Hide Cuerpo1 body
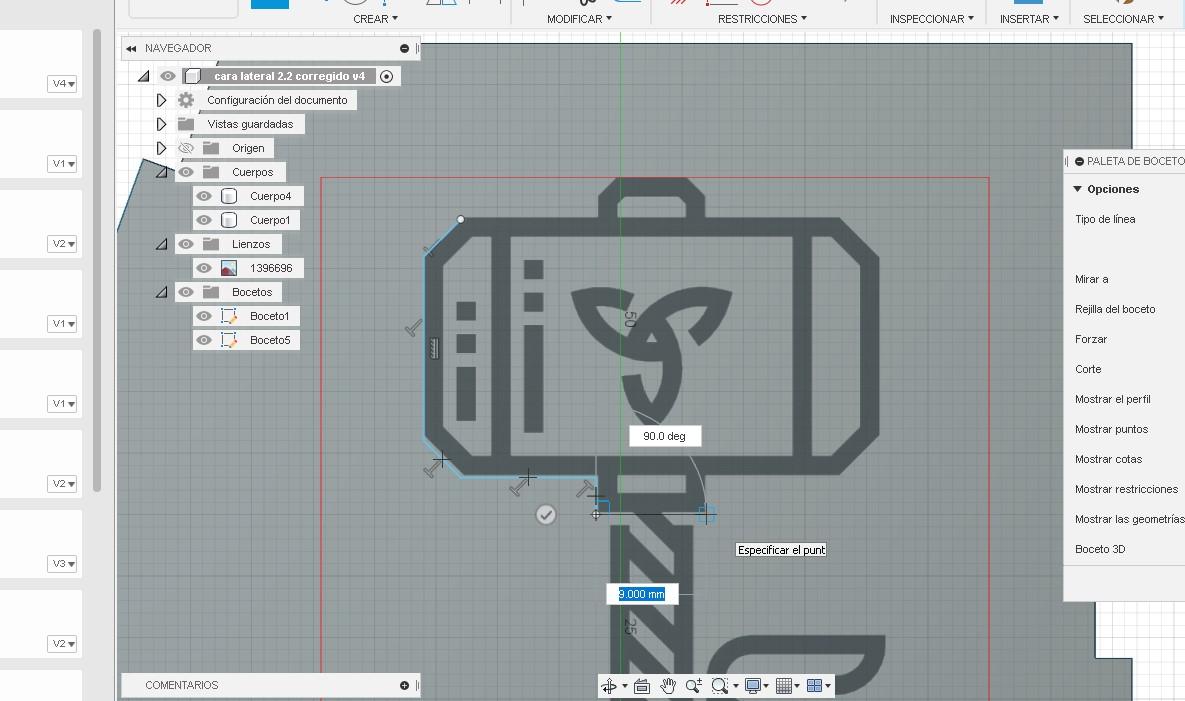This screenshot has width=1185, height=701. point(204,220)
